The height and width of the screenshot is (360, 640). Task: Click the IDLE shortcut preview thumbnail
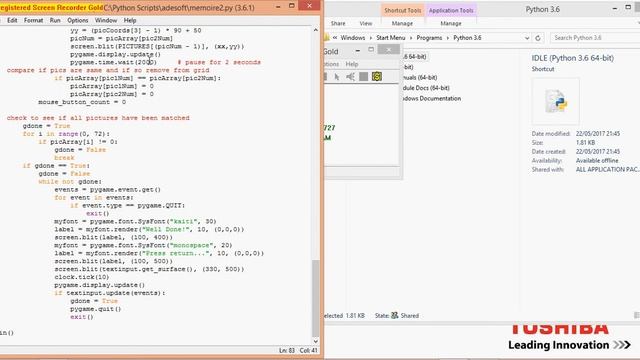555,101
